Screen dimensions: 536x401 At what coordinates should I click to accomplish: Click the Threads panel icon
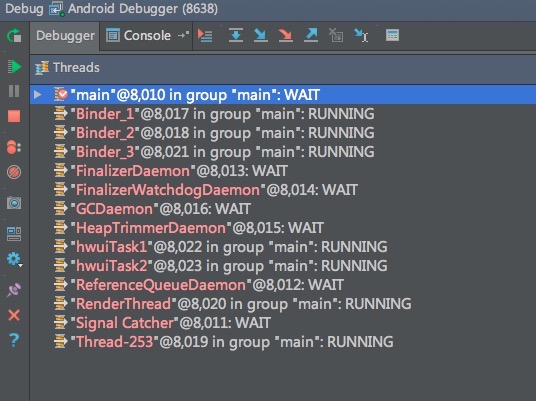pos(42,68)
